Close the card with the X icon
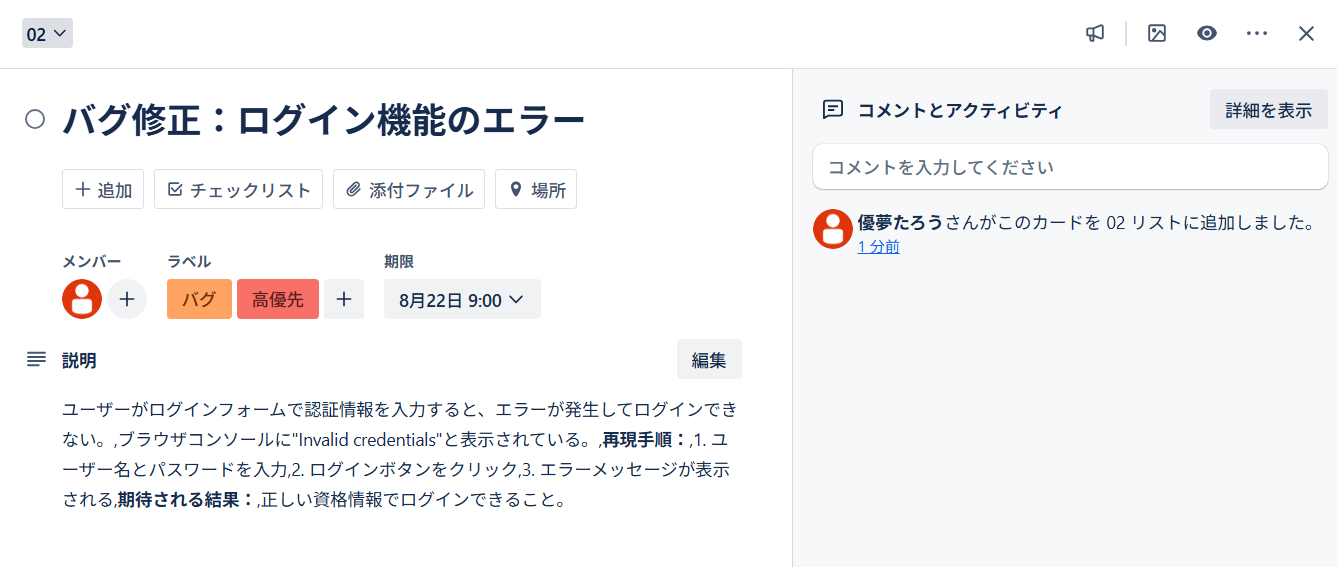1337x567 pixels. [1306, 33]
